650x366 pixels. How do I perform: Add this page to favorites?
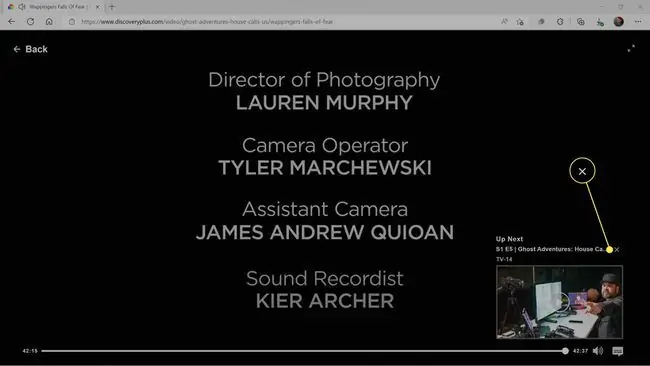tap(520, 22)
